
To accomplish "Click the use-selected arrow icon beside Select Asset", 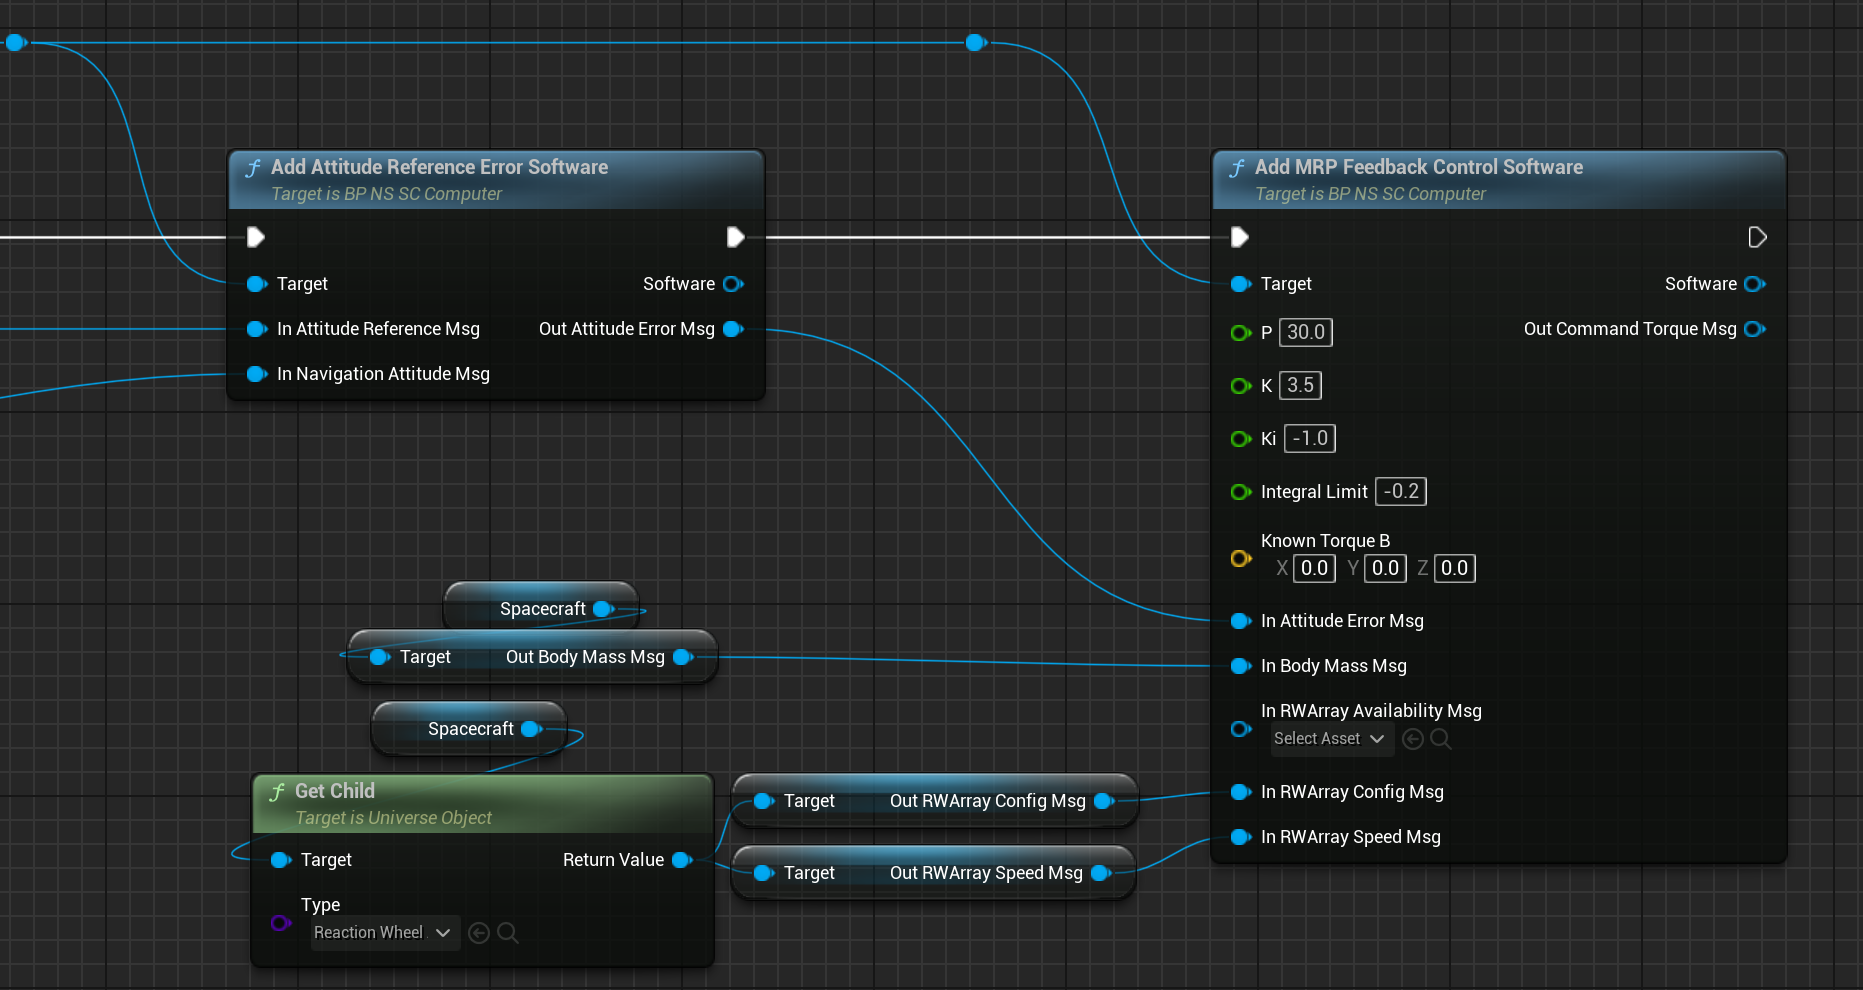I will (x=1413, y=739).
